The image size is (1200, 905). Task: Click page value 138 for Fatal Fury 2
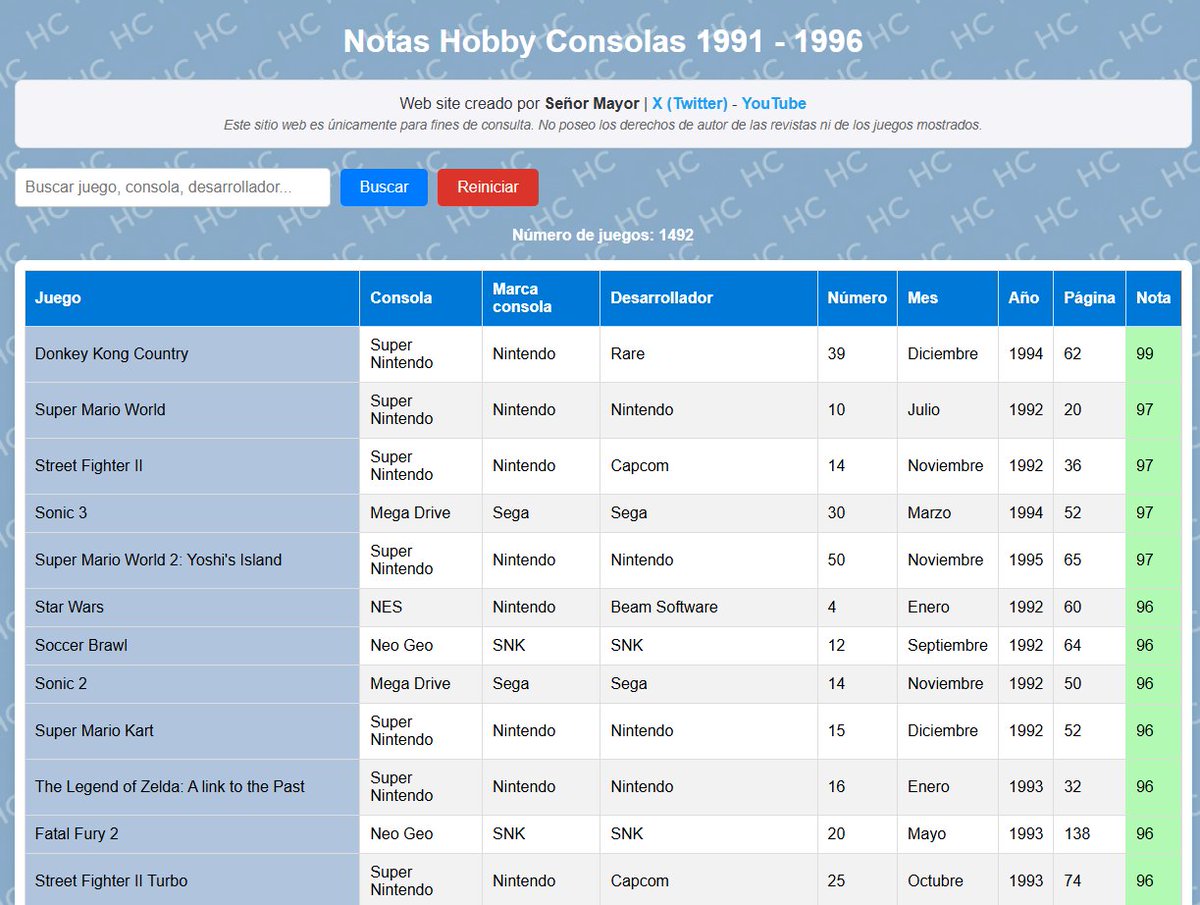coord(1089,834)
